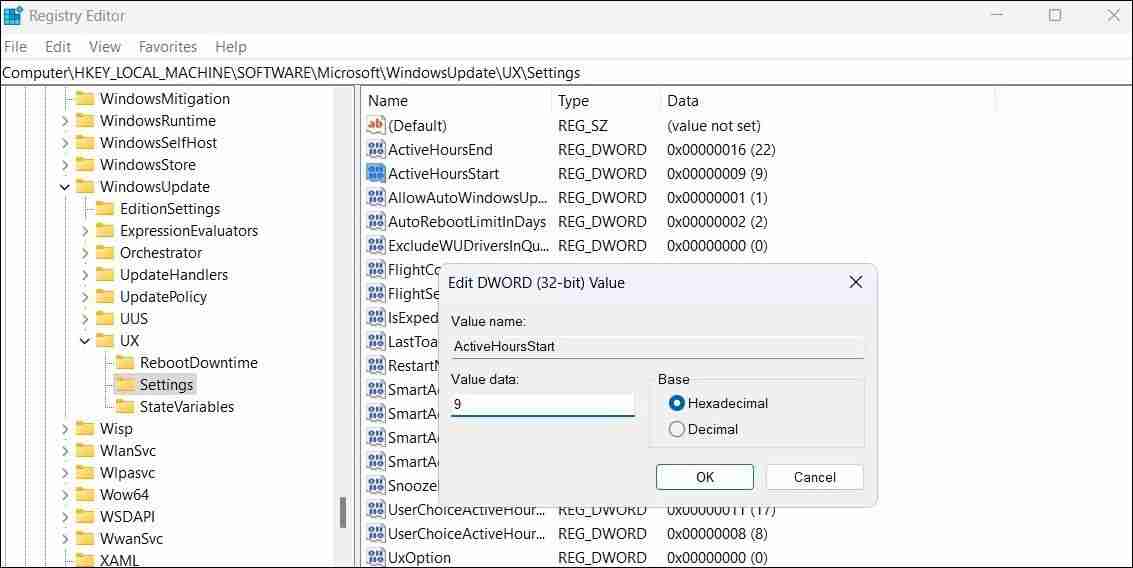Screen dimensions: 1133x568
Task: Click the Wisp folder icon
Action: point(85,429)
